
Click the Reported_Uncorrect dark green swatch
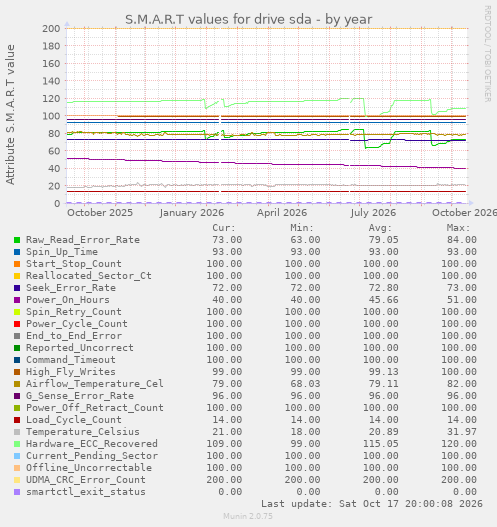[17, 348]
